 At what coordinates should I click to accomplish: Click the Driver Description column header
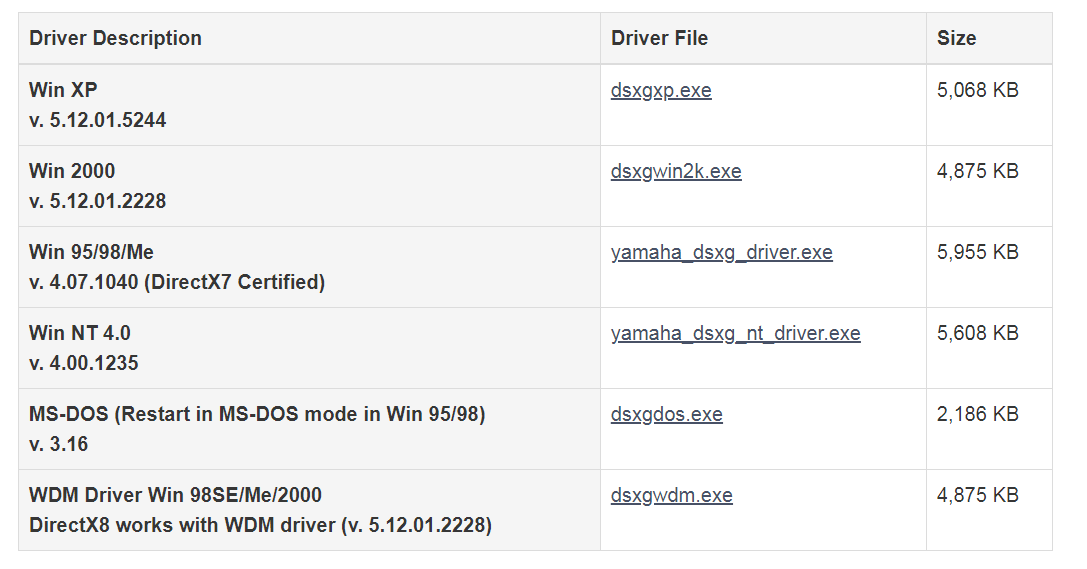click(x=115, y=39)
